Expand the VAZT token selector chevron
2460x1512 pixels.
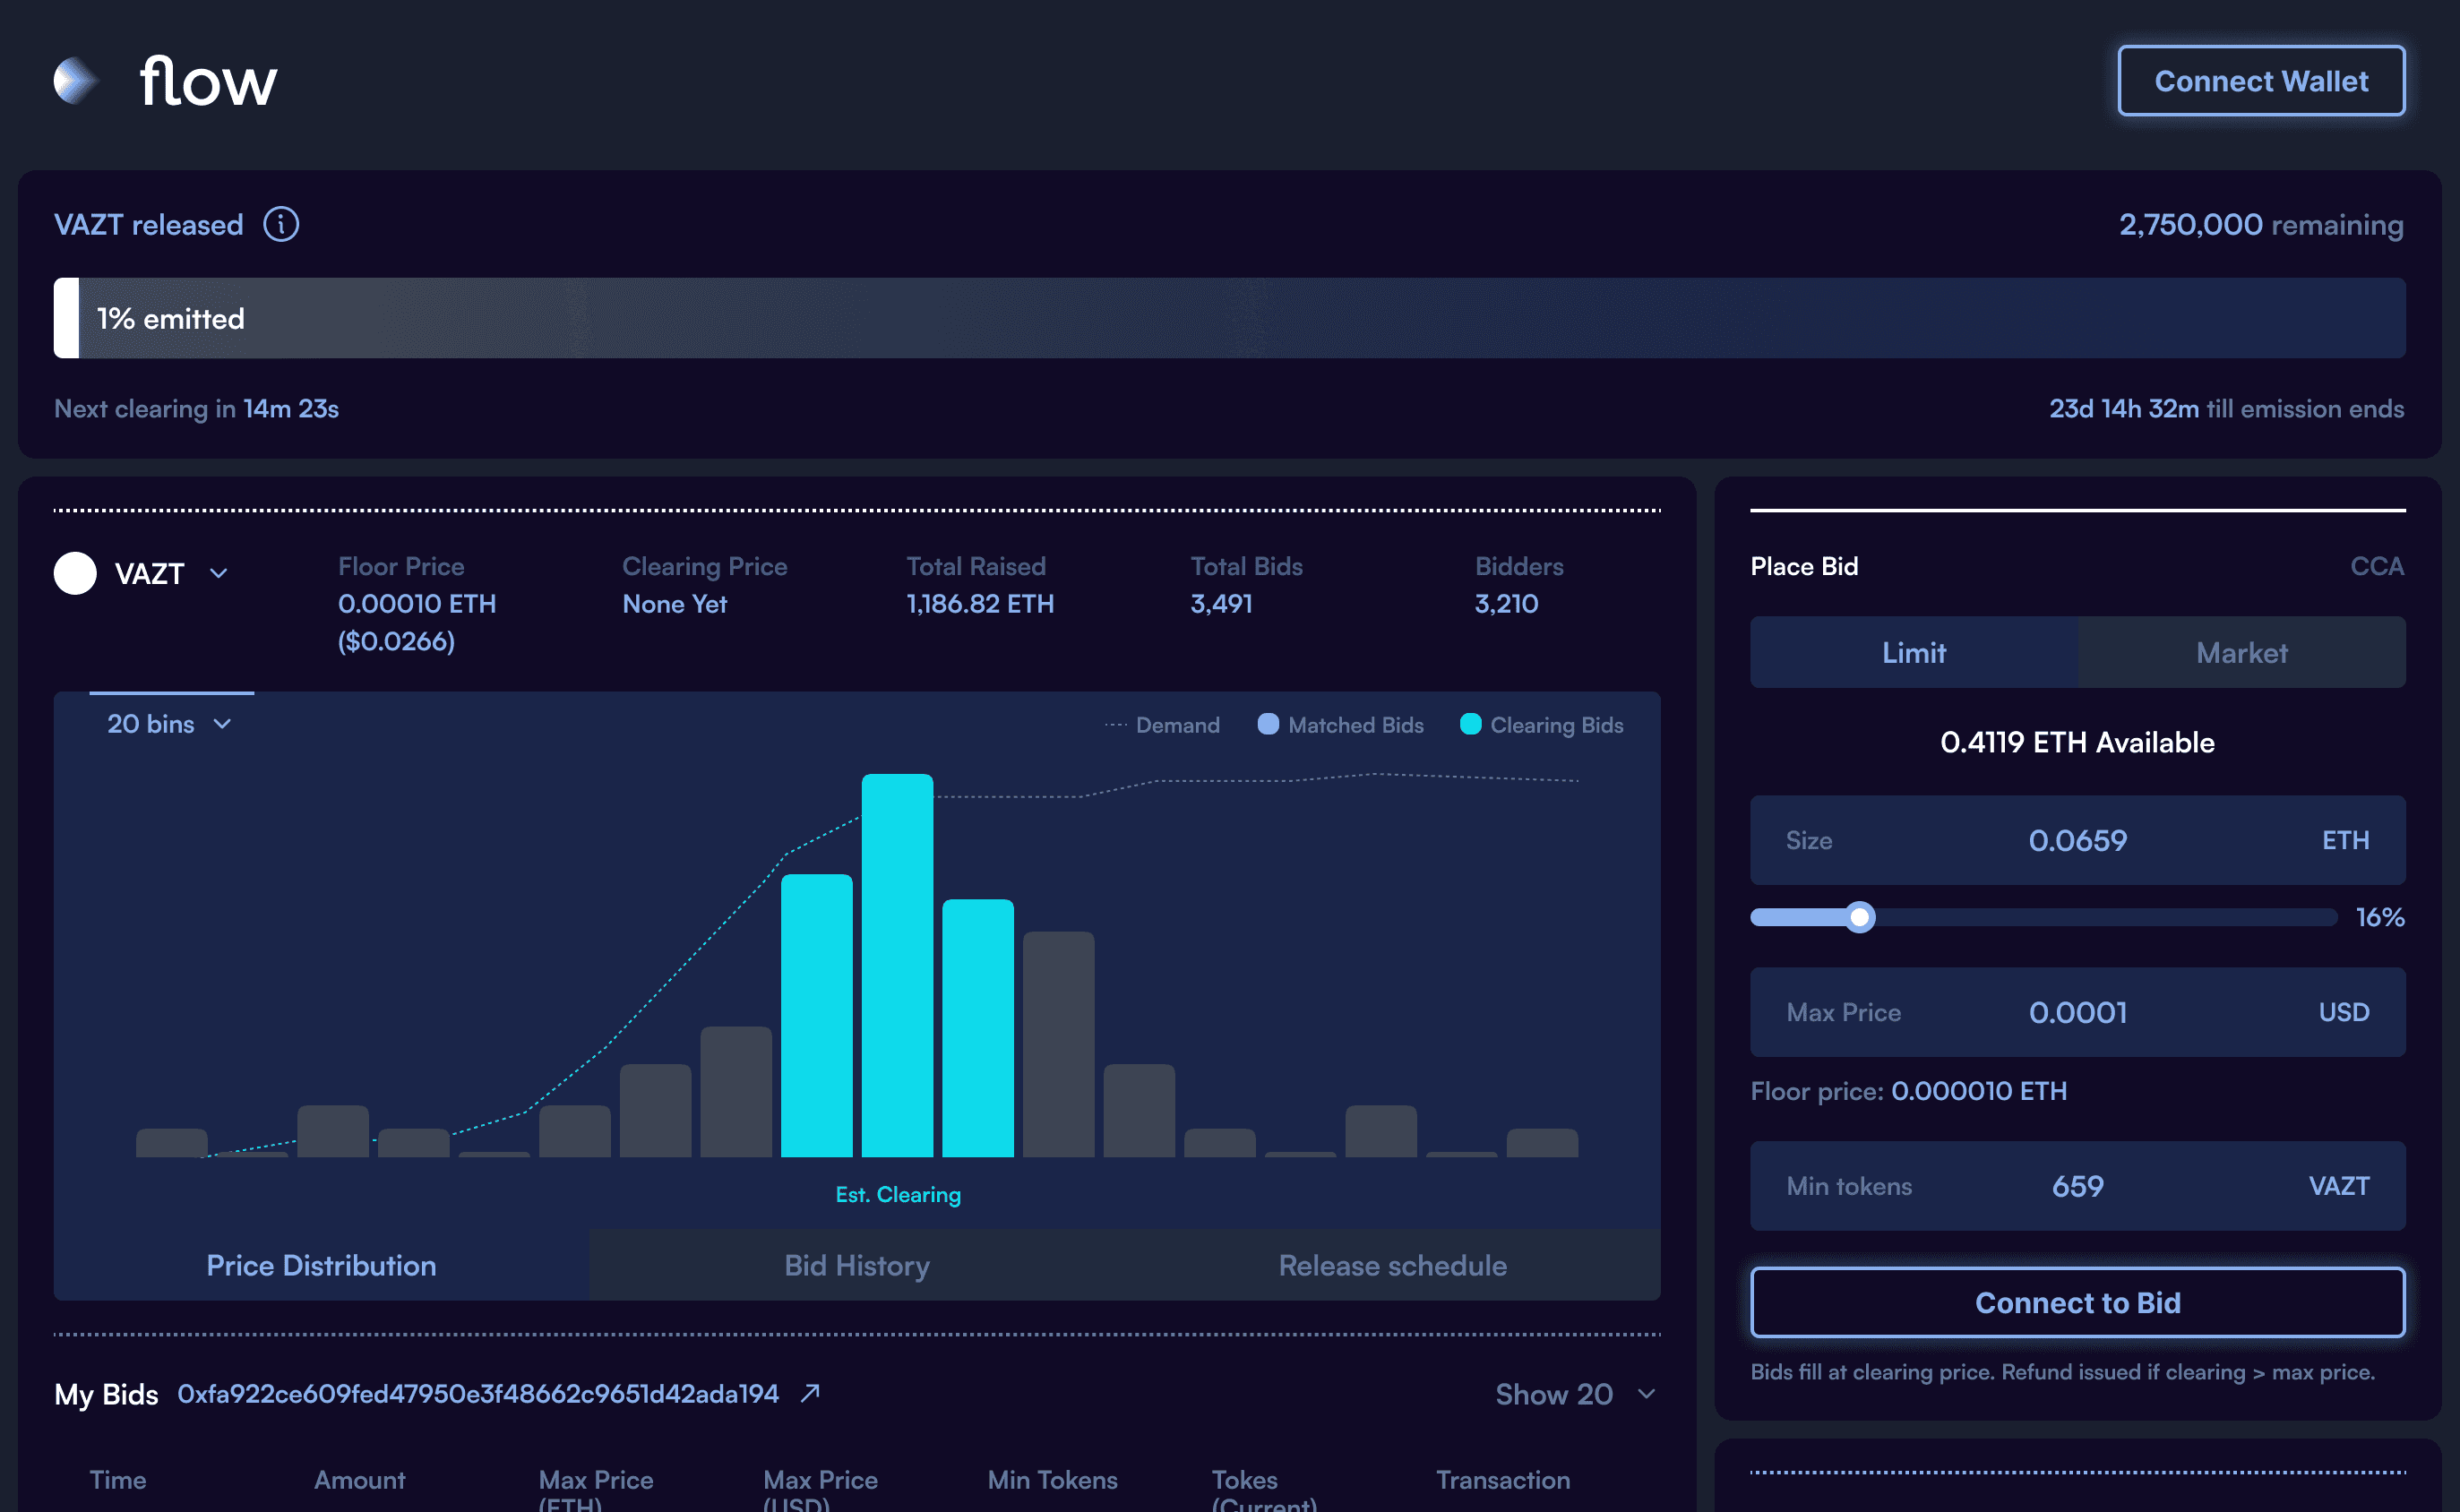219,574
